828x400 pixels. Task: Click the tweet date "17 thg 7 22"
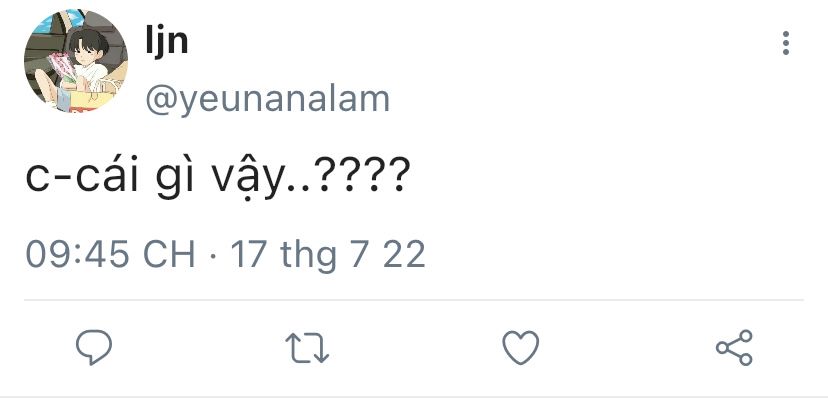[x=328, y=254]
